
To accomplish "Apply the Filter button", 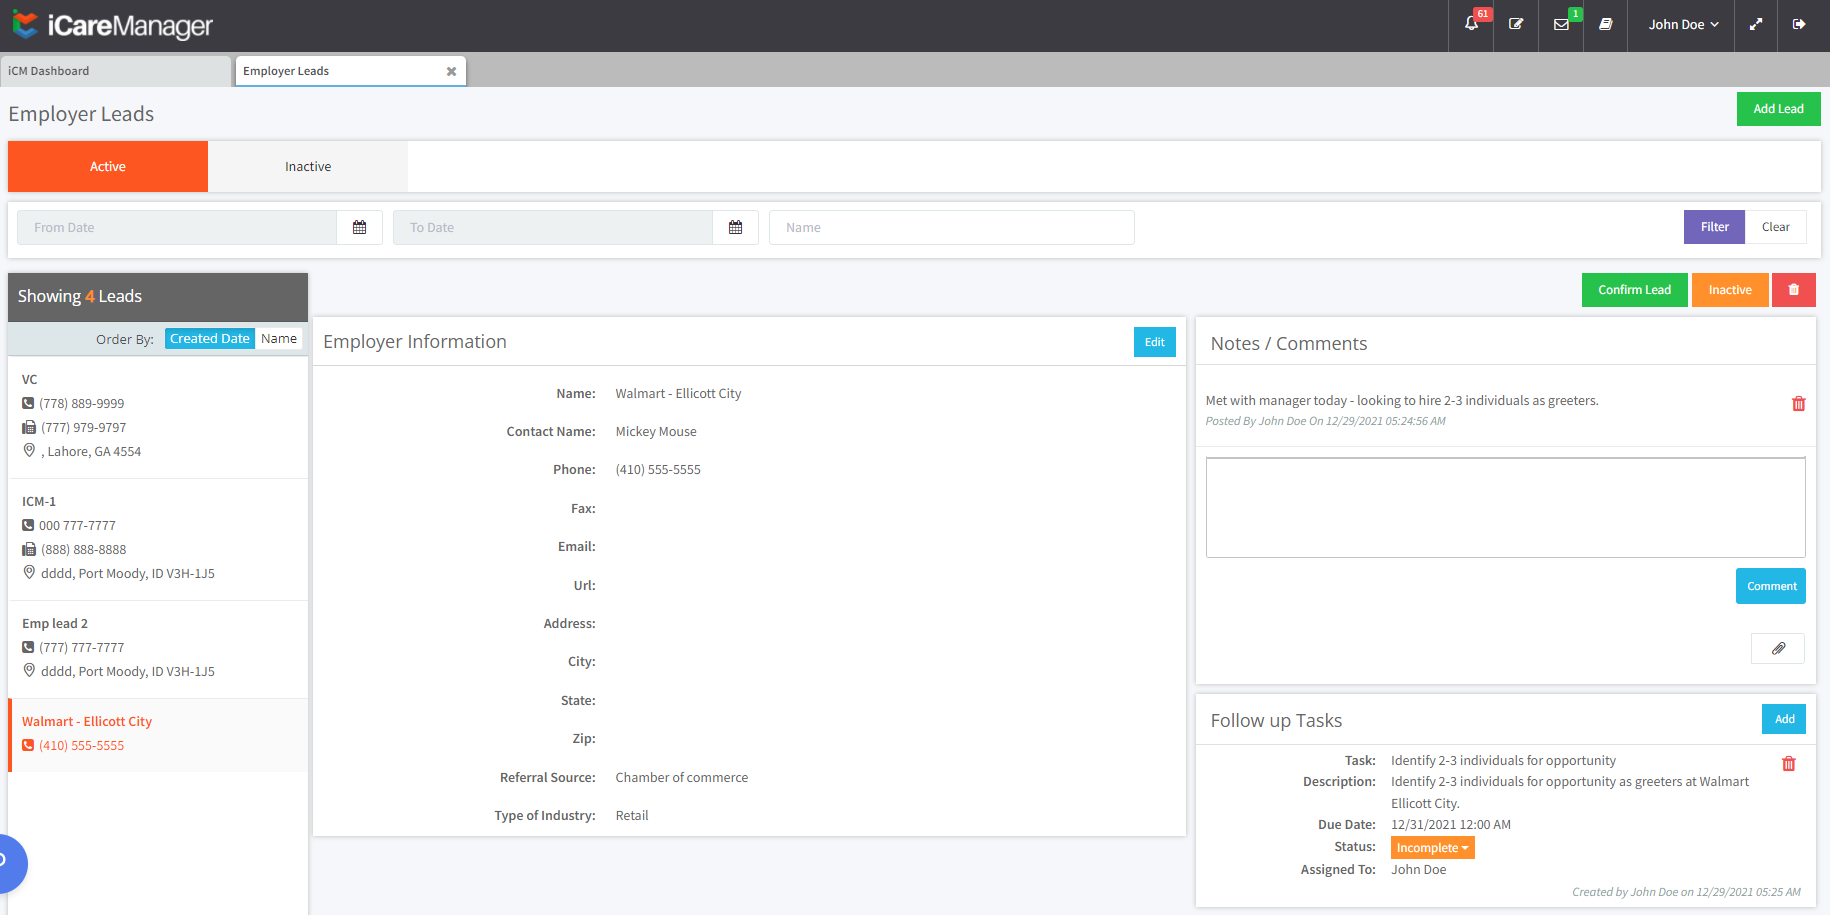I will (x=1714, y=227).
